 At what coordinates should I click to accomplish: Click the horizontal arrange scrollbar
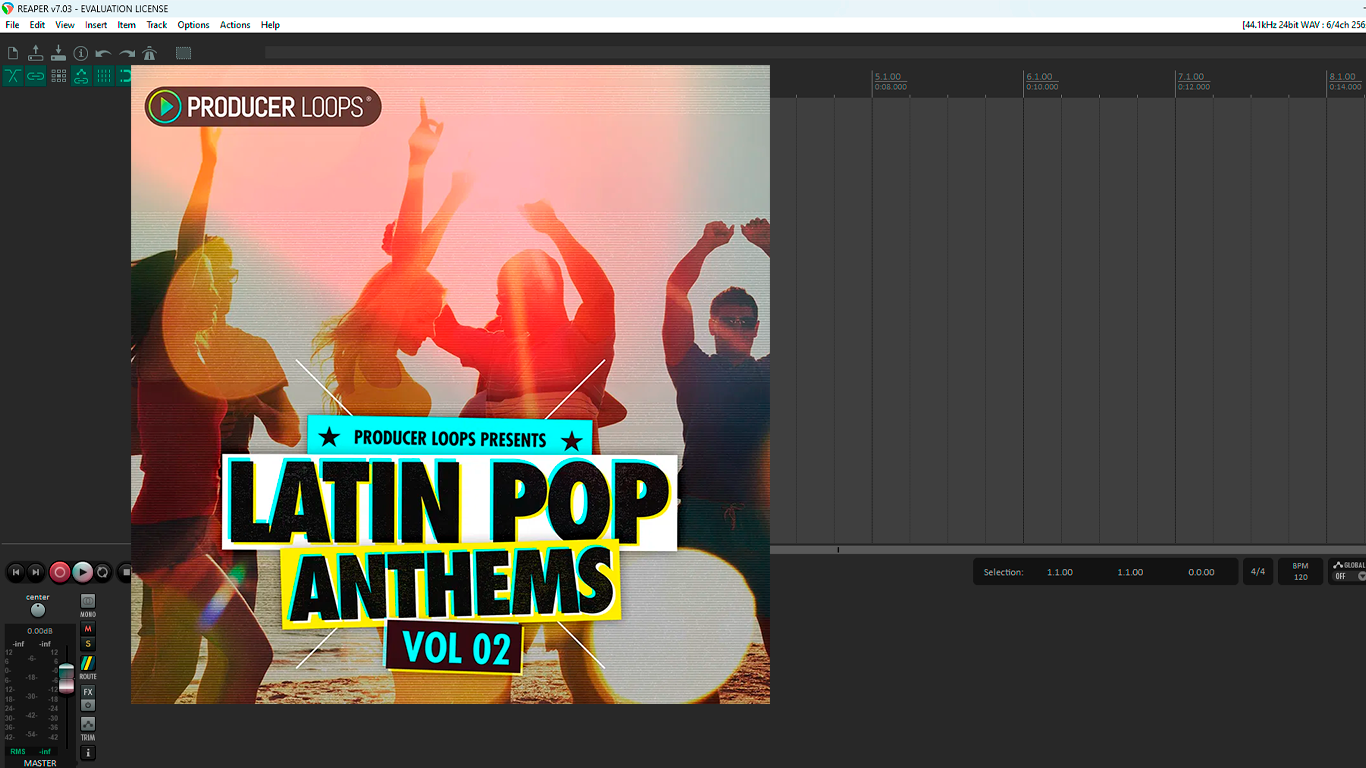(1068, 550)
